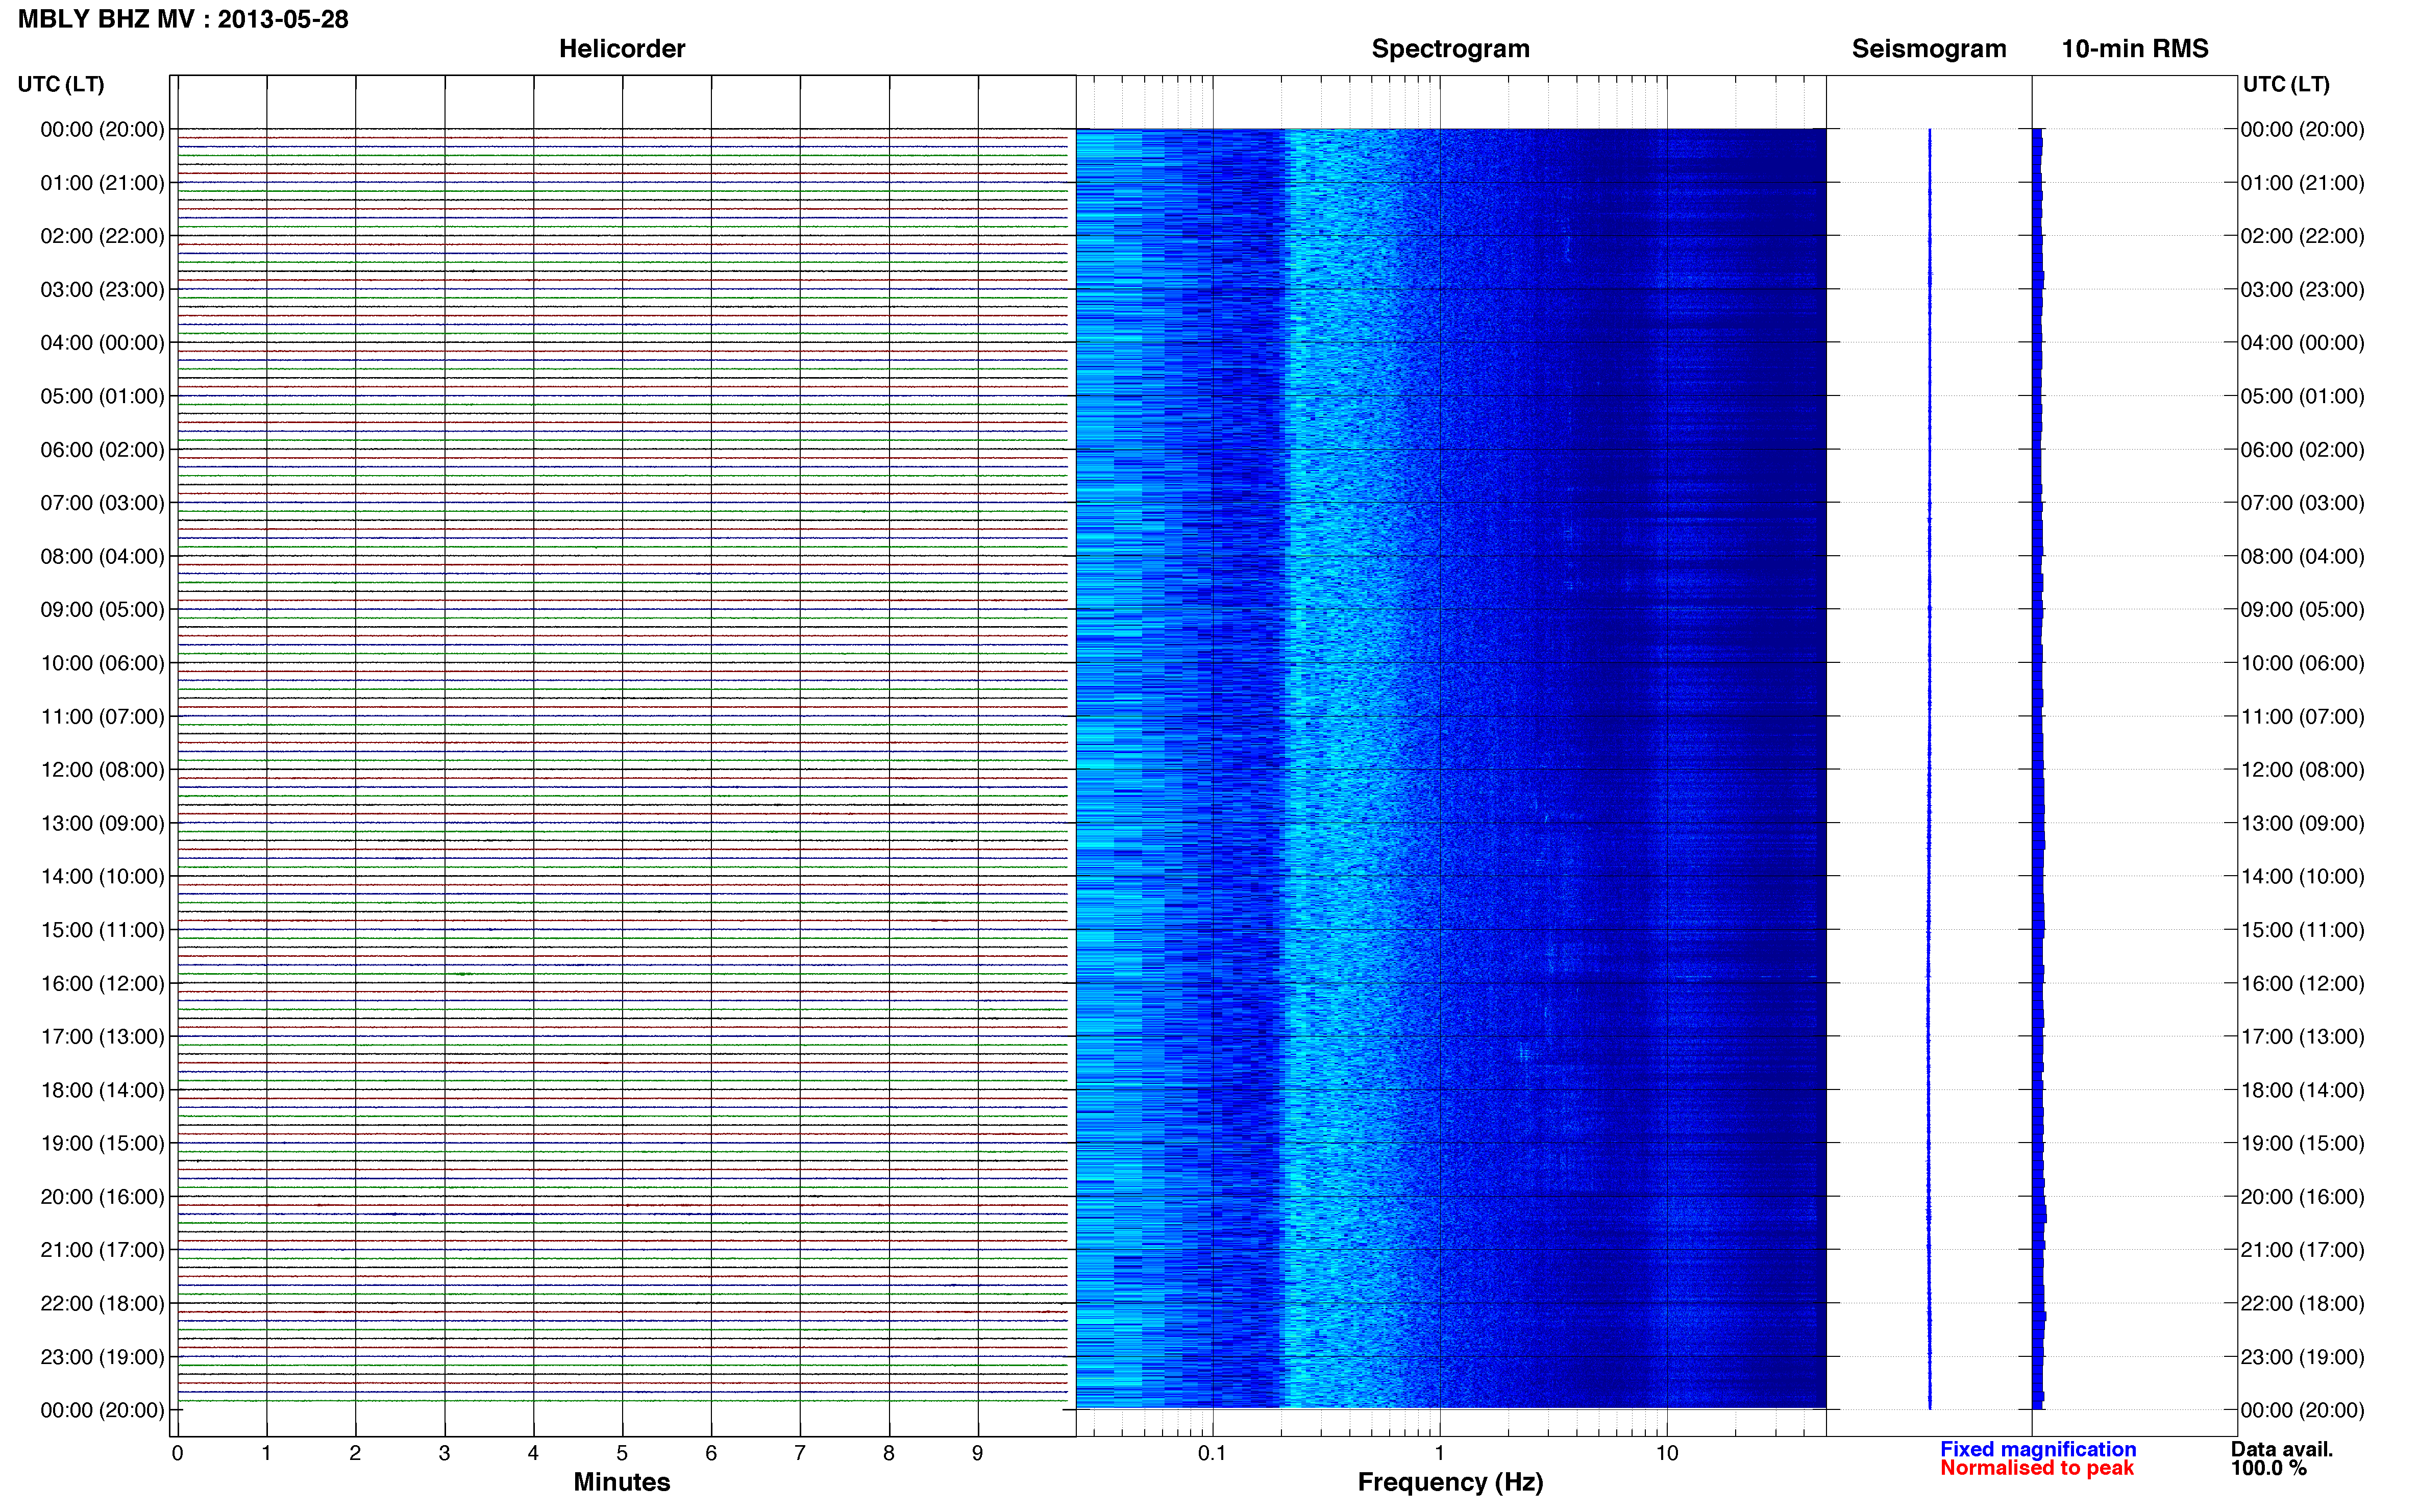Screen dimensions: 2419x1512
Task: Click left time label '21:00 (17:00)'
Action: pos(102,1250)
